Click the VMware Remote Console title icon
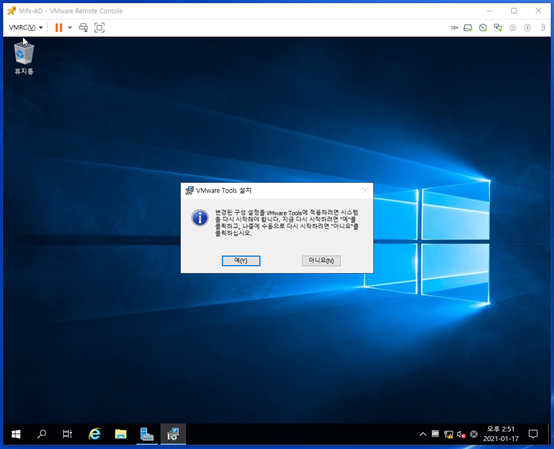554x449 pixels. pyautogui.click(x=12, y=11)
